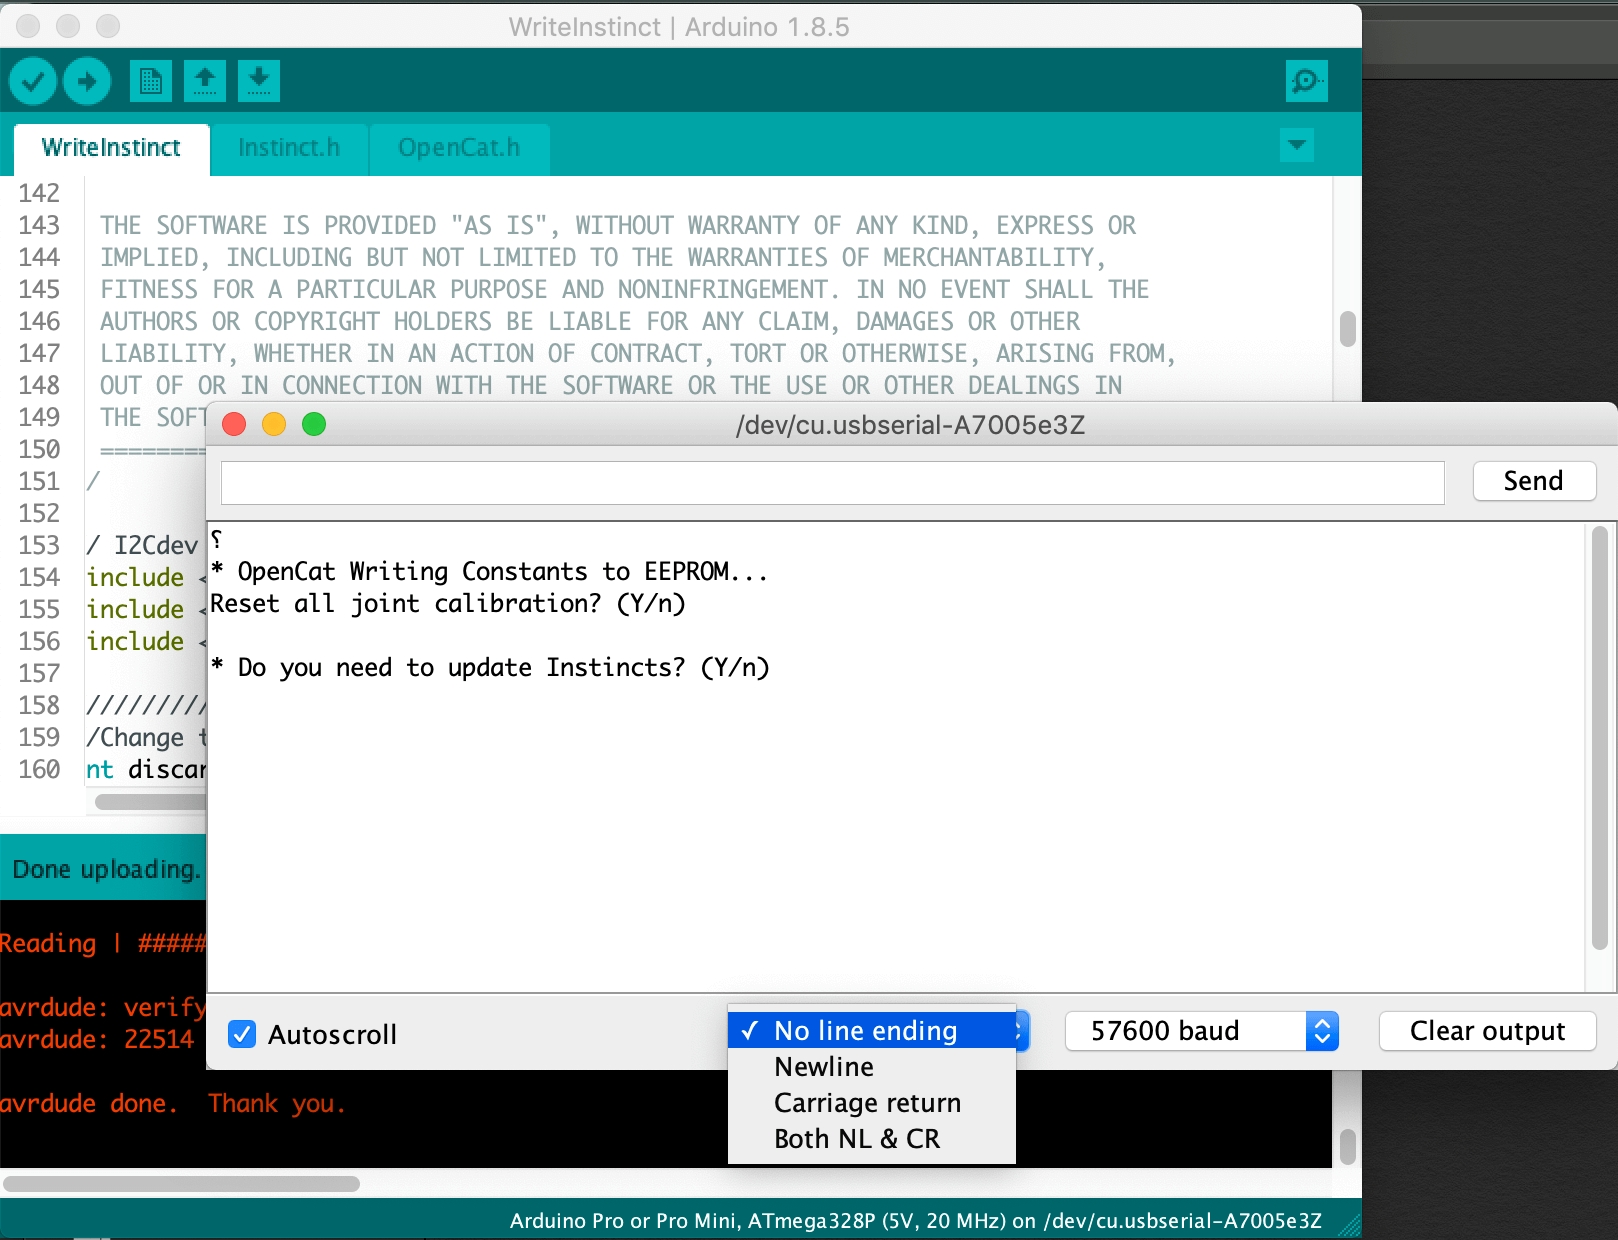This screenshot has width=1618, height=1240.
Task: Click the Open sketch up-arrow icon
Action: click(205, 81)
